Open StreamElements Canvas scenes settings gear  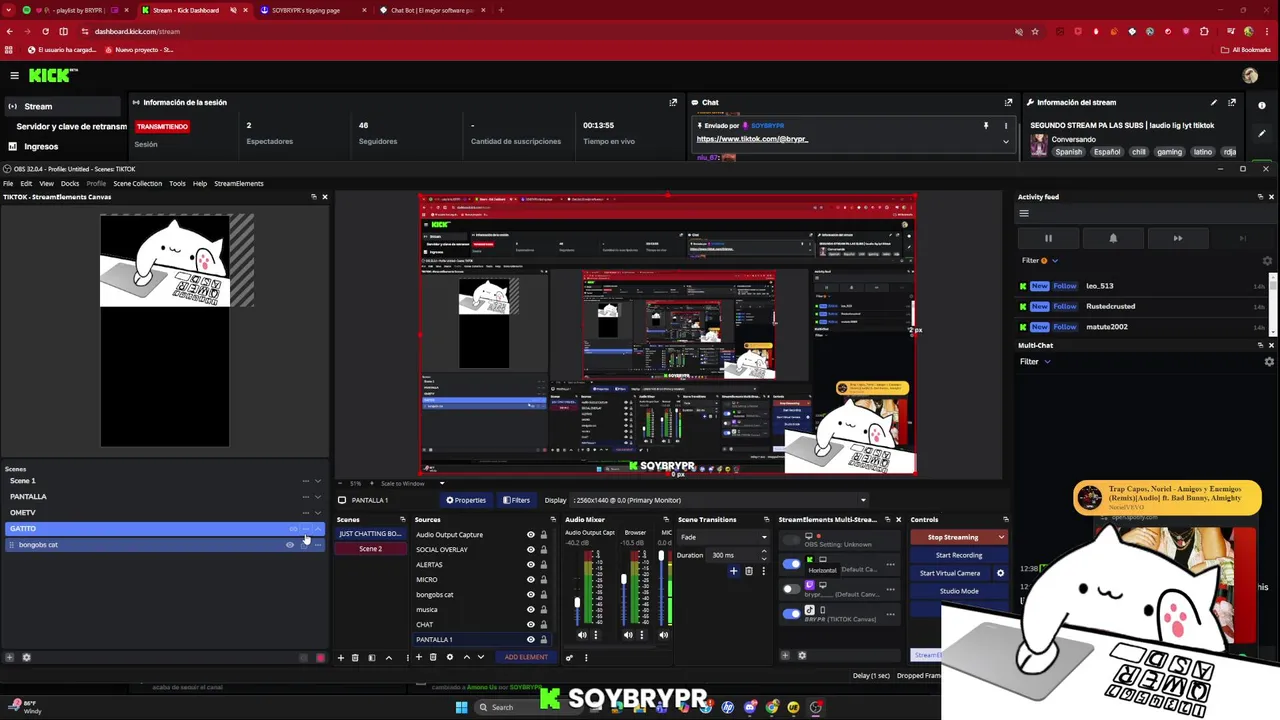(26, 657)
